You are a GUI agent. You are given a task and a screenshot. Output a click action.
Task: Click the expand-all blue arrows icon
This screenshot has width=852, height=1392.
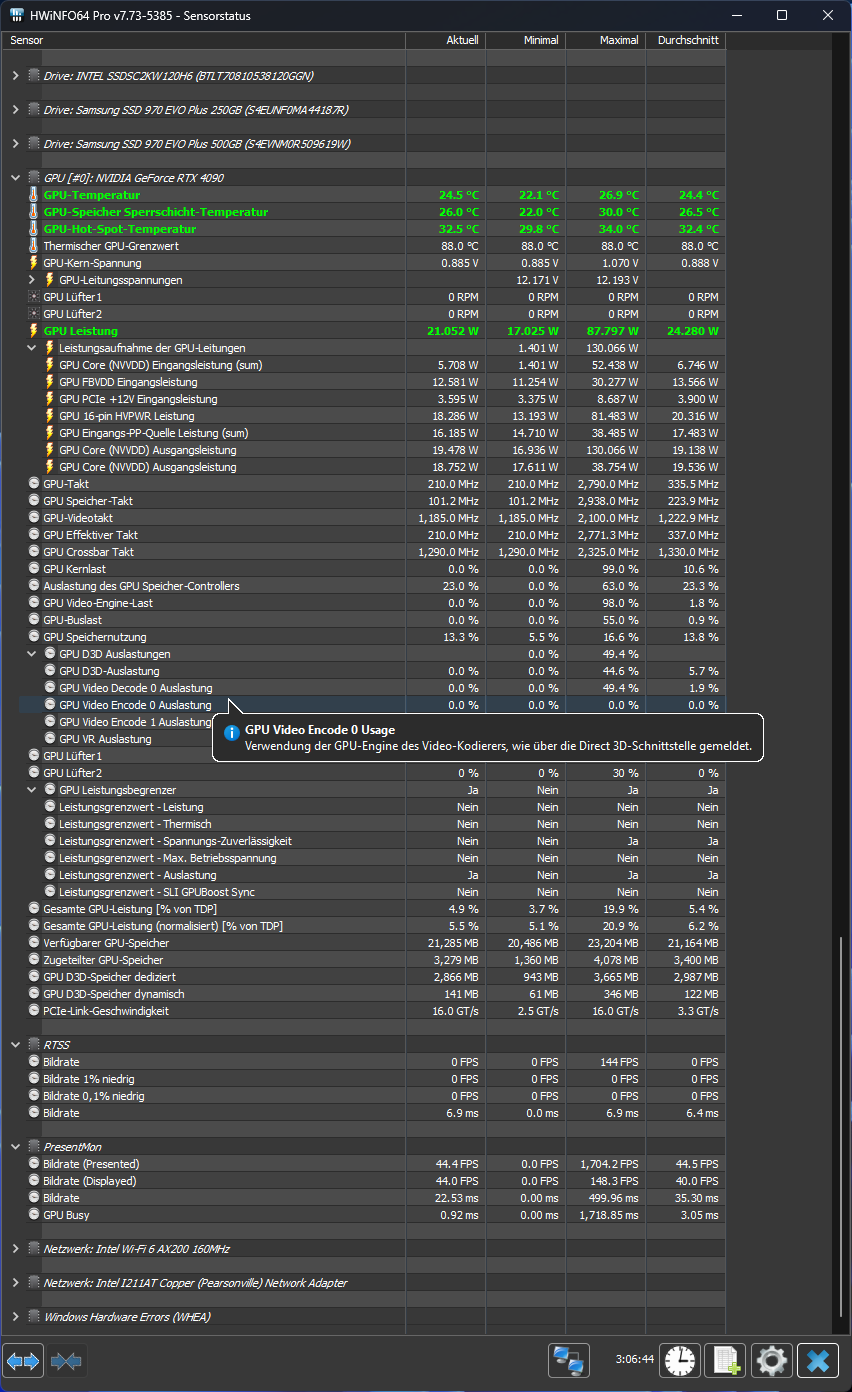click(24, 1361)
